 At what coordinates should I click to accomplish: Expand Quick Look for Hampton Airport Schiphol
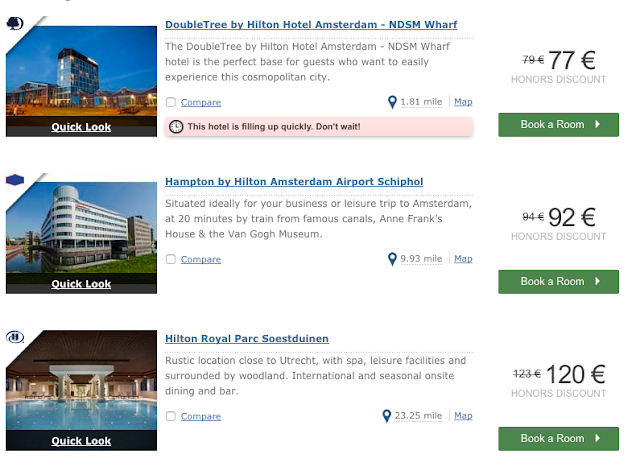click(x=81, y=284)
